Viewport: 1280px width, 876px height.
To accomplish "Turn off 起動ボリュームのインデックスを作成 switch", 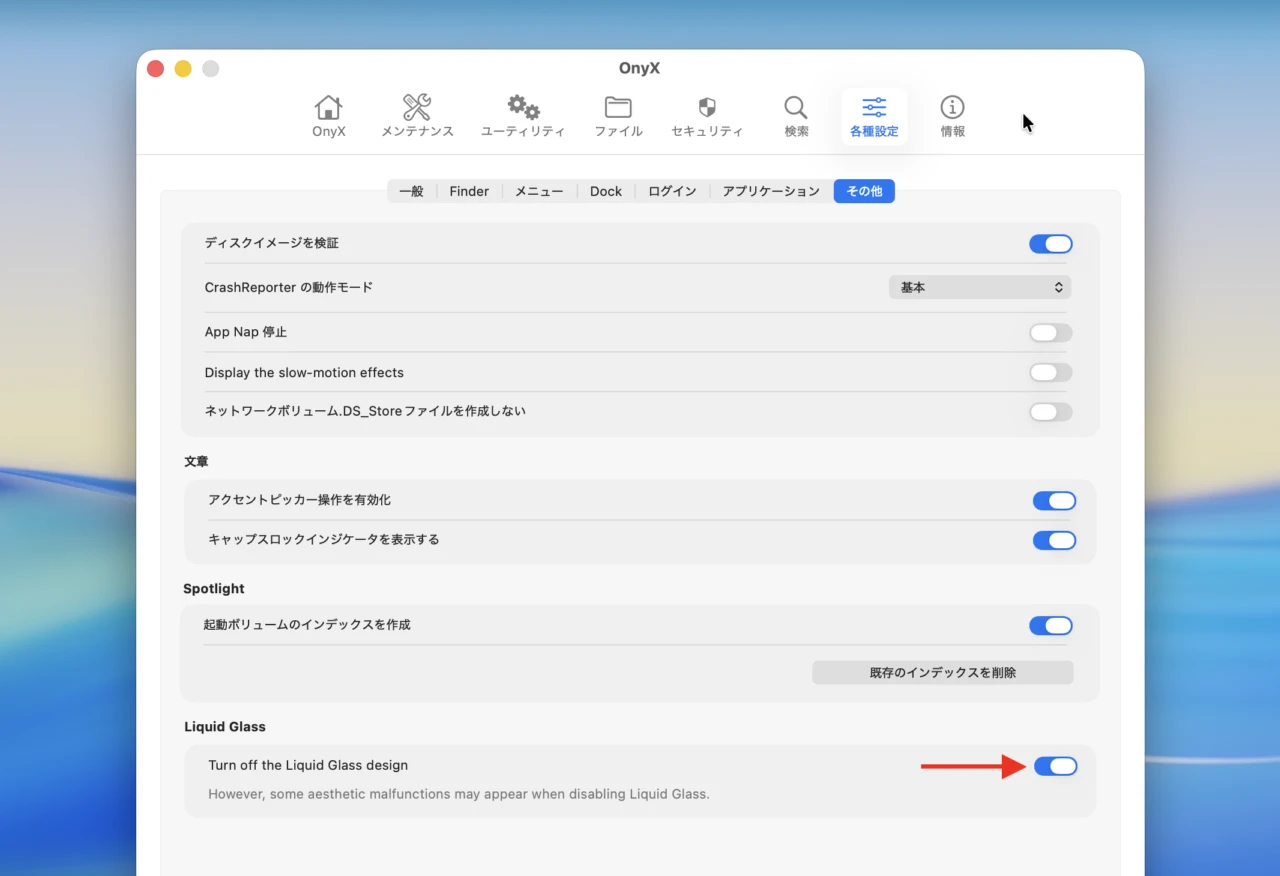I will [1050, 626].
